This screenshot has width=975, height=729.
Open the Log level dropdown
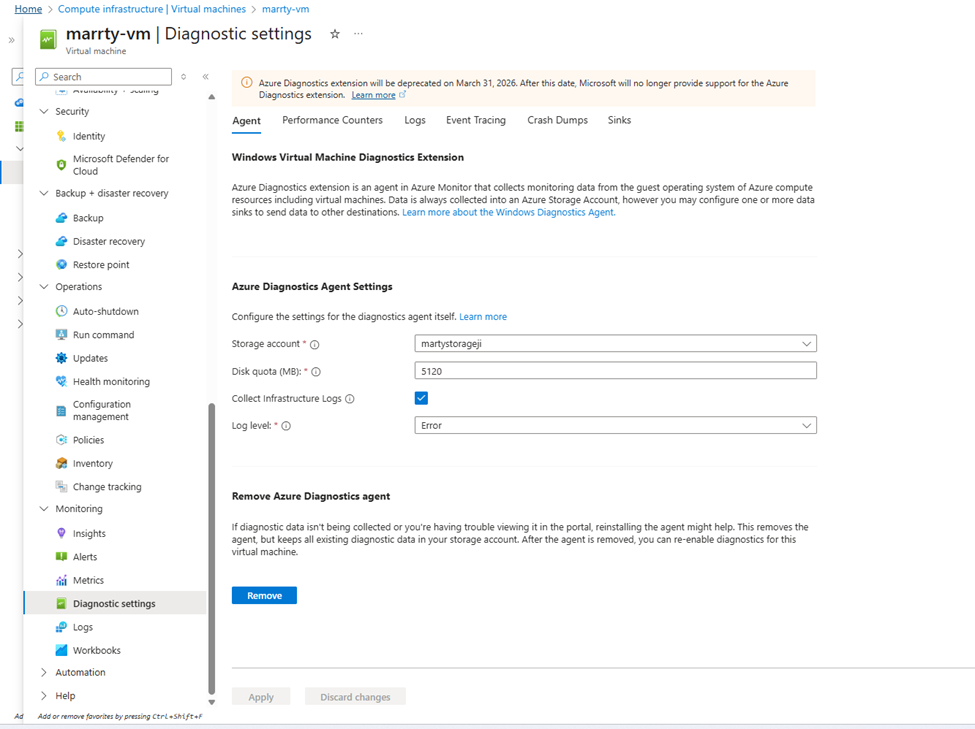(x=615, y=426)
